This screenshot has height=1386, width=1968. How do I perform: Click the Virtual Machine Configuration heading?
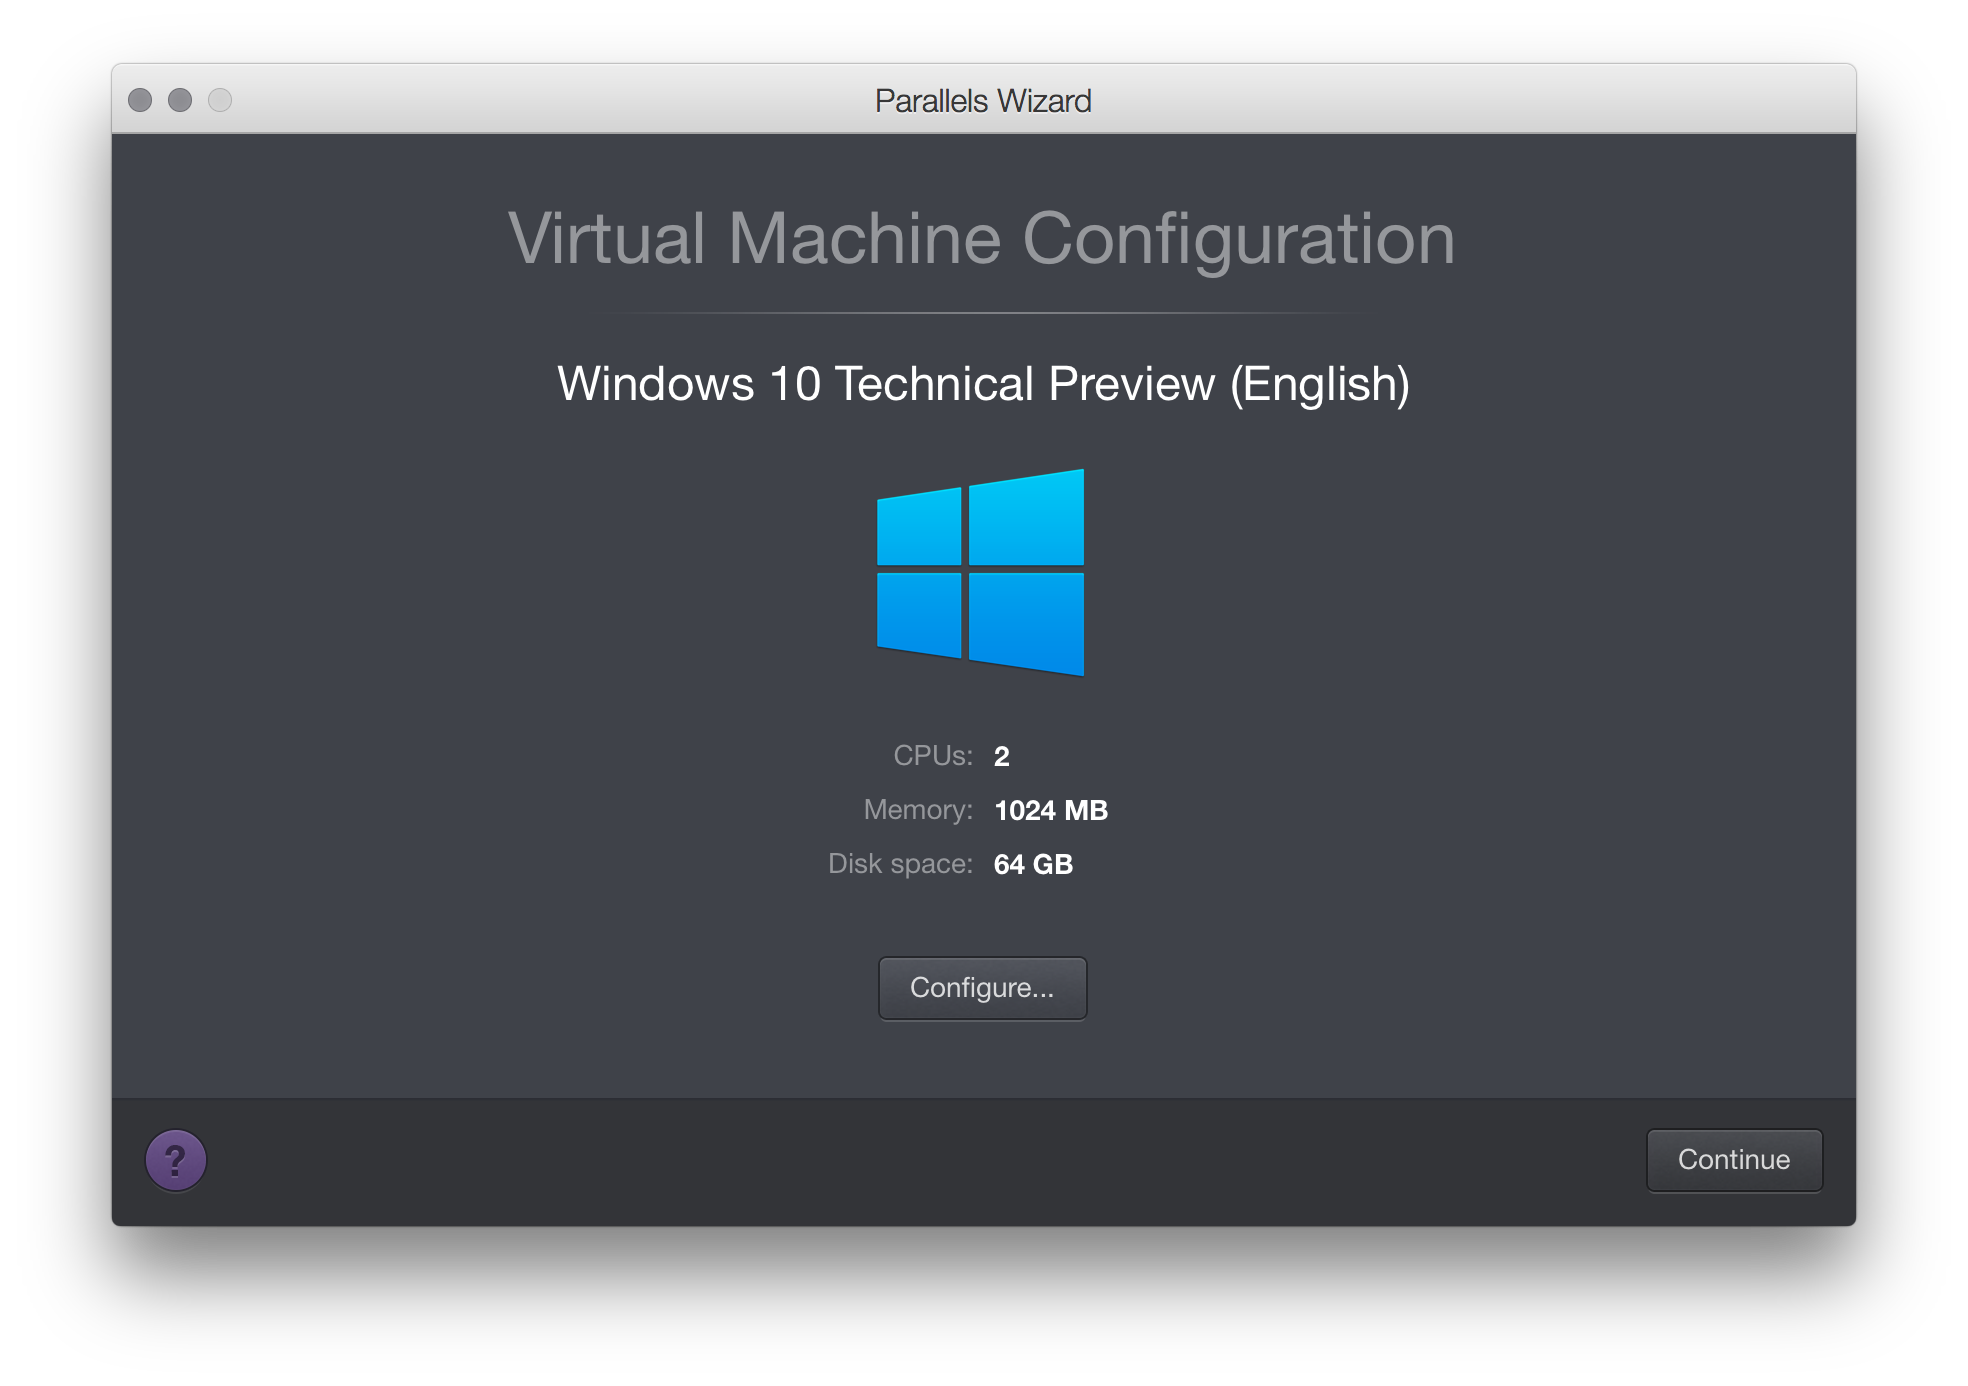click(981, 239)
